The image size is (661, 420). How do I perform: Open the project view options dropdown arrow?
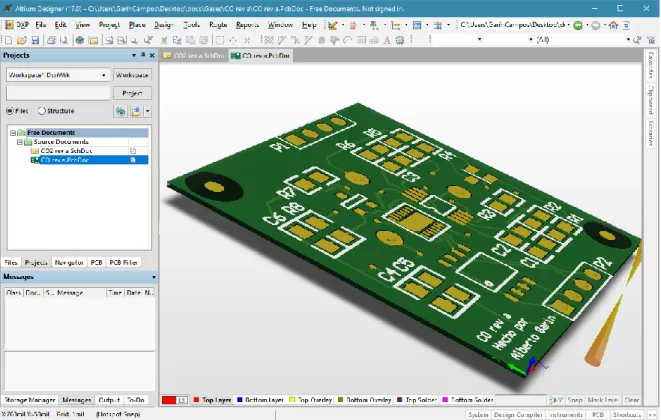(x=147, y=111)
